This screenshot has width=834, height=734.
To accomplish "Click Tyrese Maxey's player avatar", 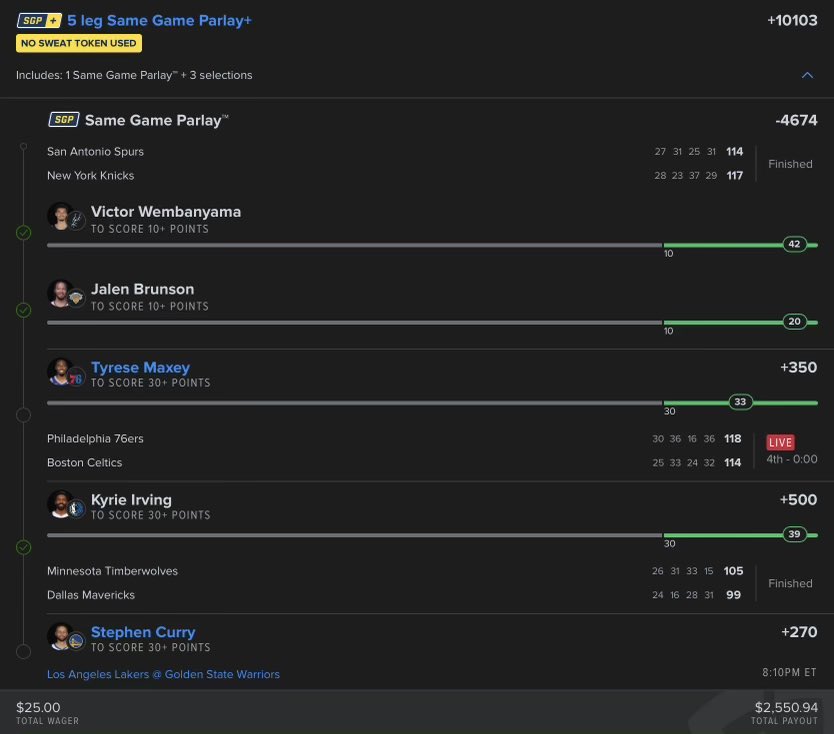I will click(61, 372).
